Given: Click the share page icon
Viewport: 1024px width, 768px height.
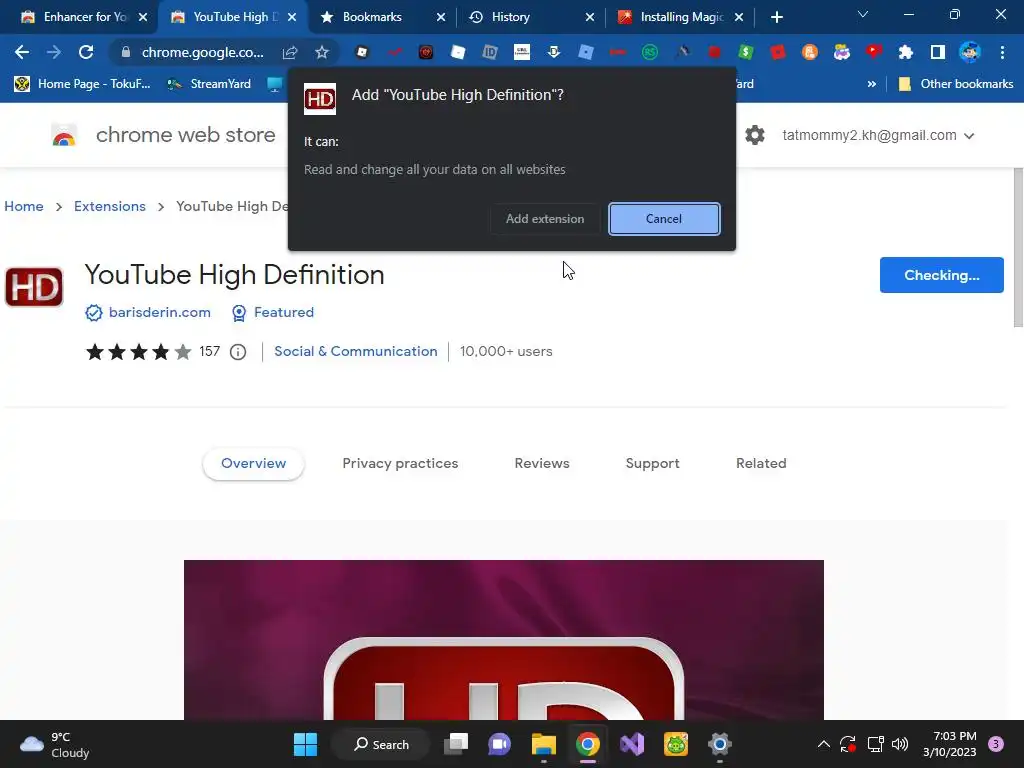Looking at the screenshot, I should pyautogui.click(x=290, y=52).
